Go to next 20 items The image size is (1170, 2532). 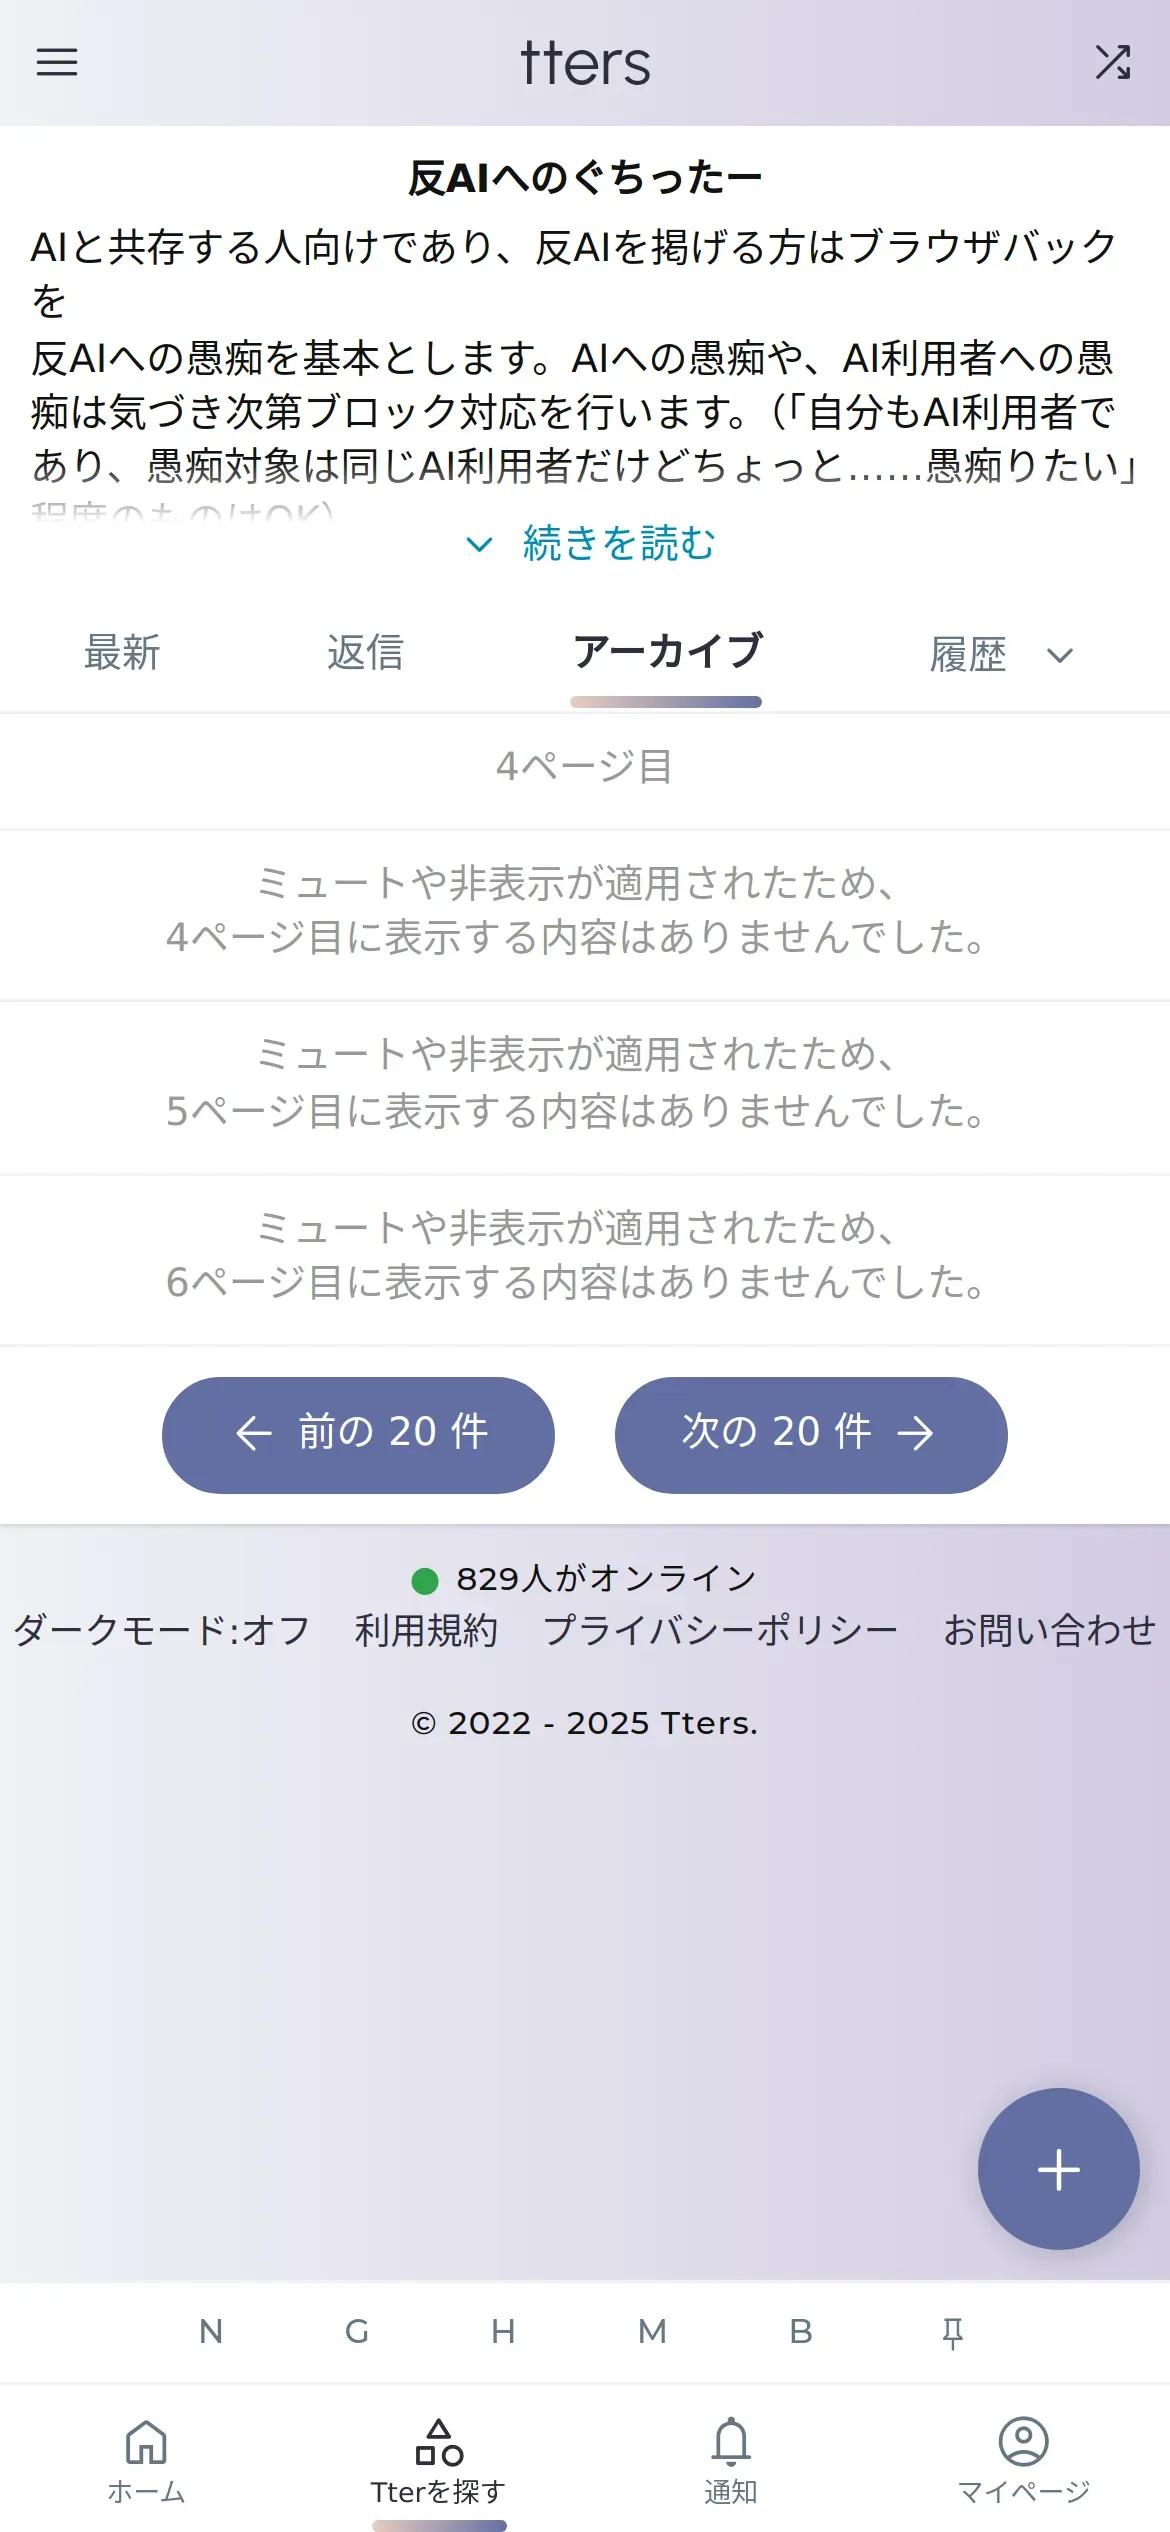pyautogui.click(x=810, y=1434)
